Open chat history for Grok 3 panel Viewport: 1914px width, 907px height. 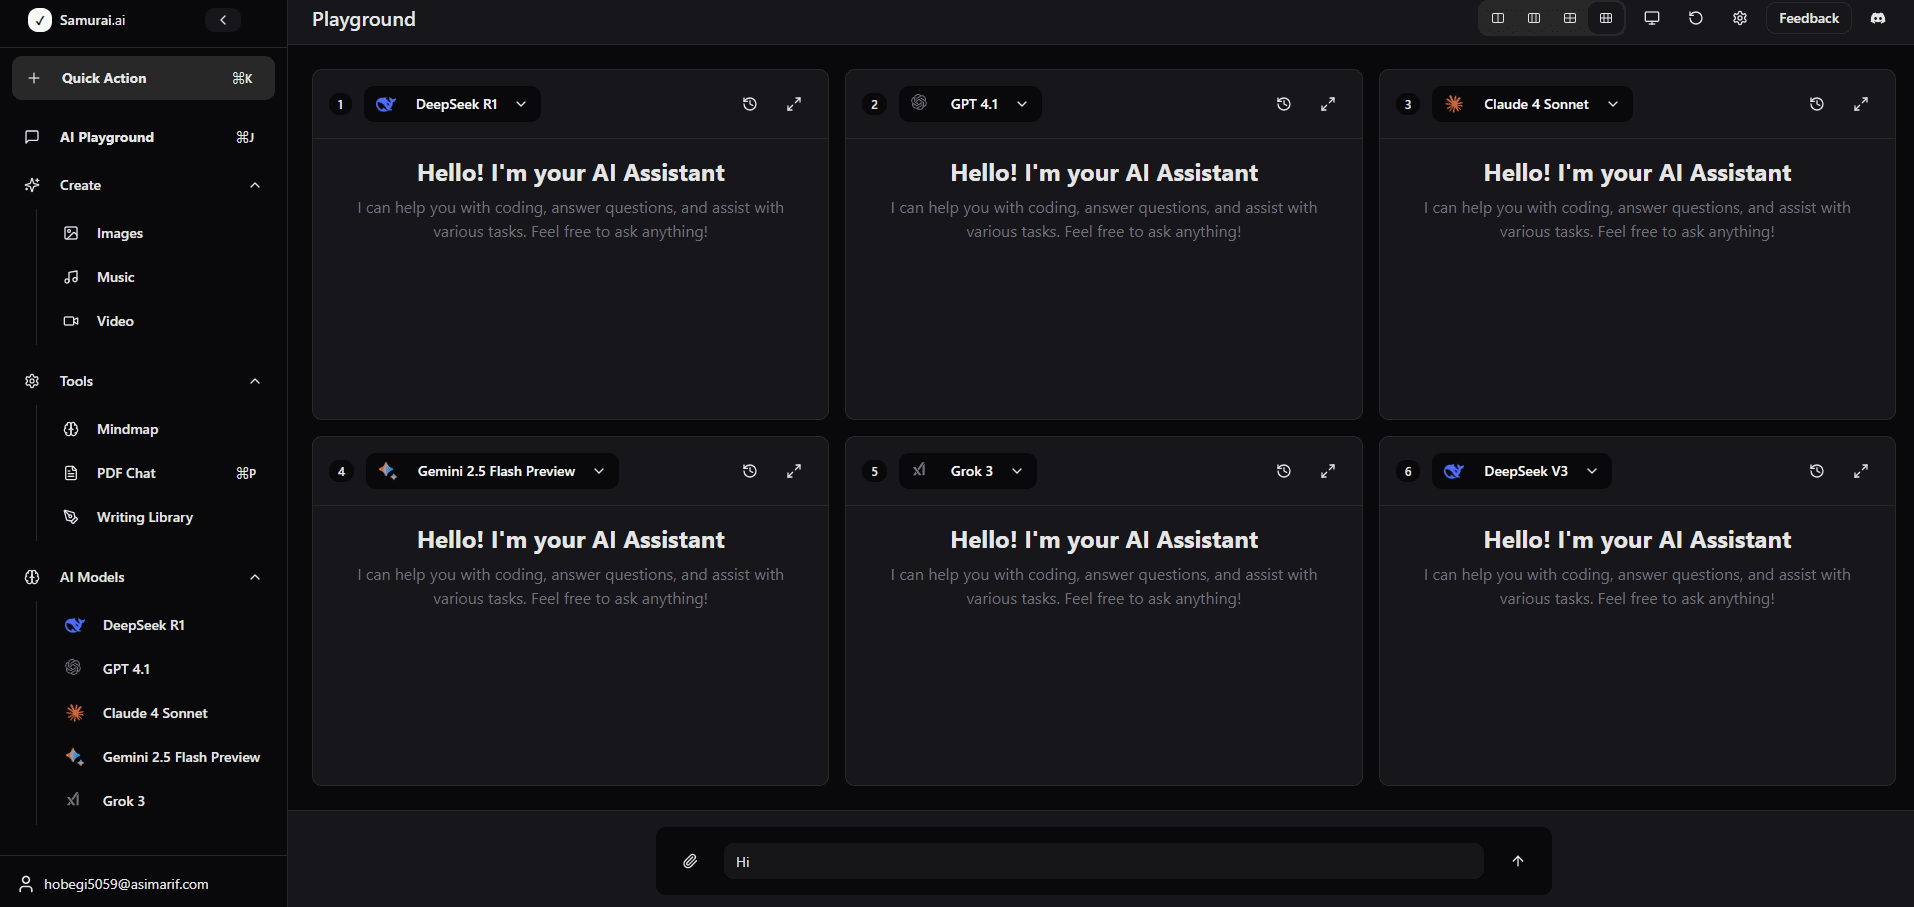point(1284,471)
